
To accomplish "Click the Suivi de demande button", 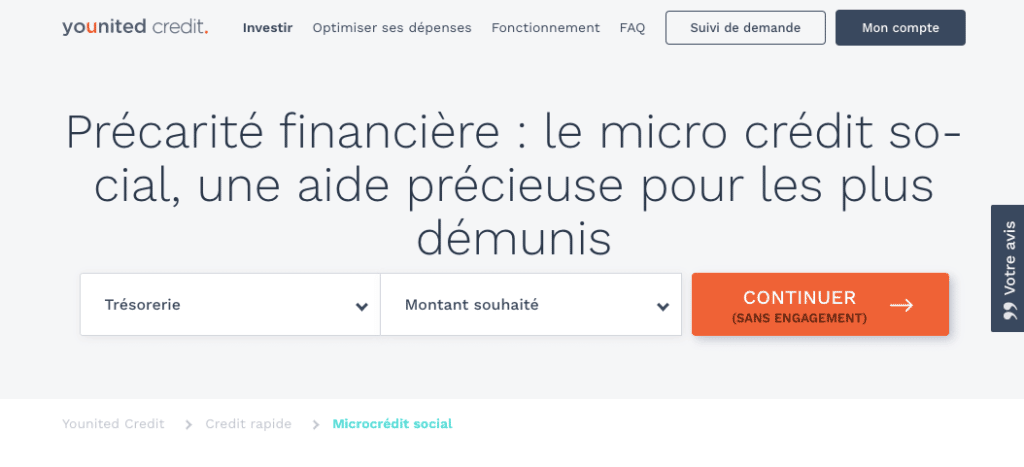I will pyautogui.click(x=745, y=28).
